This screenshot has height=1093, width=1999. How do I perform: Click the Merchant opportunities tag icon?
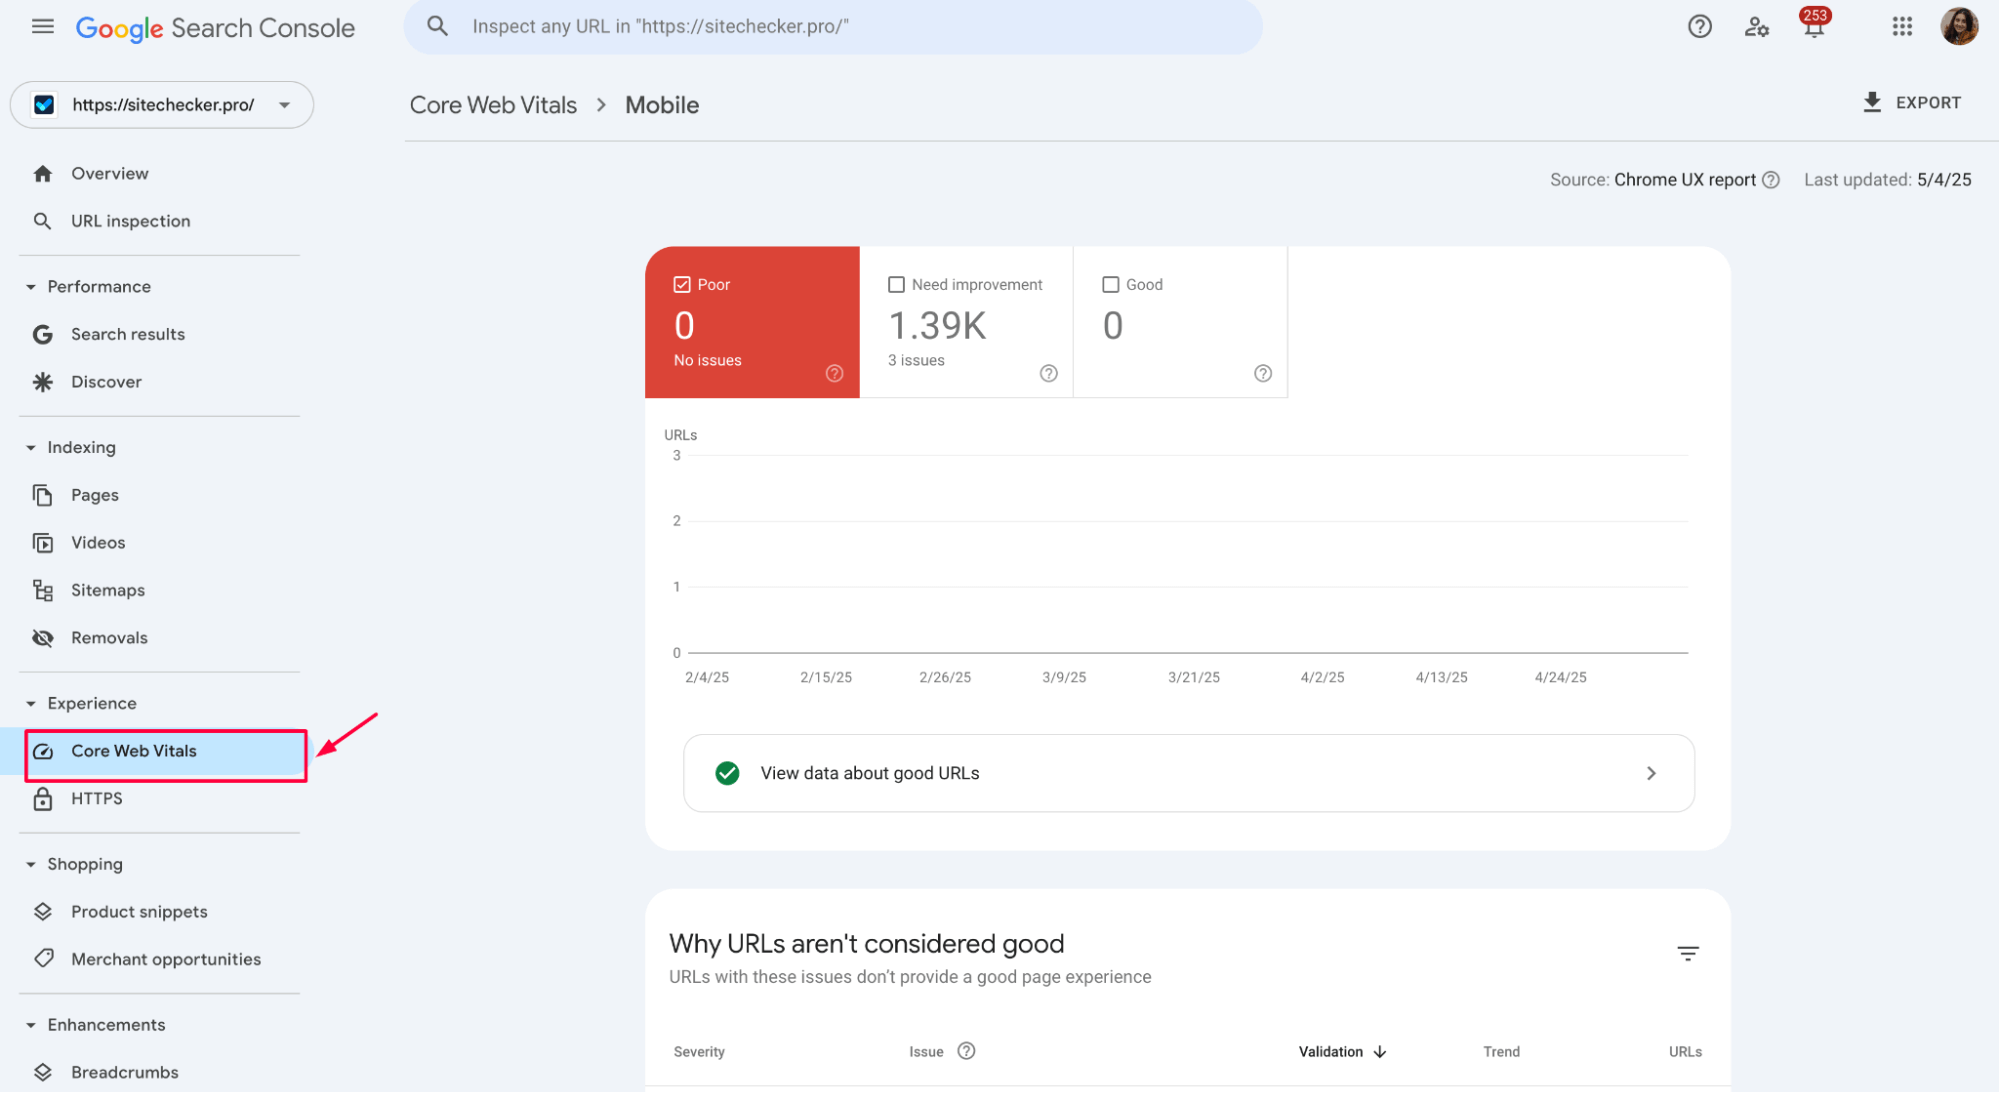42,959
